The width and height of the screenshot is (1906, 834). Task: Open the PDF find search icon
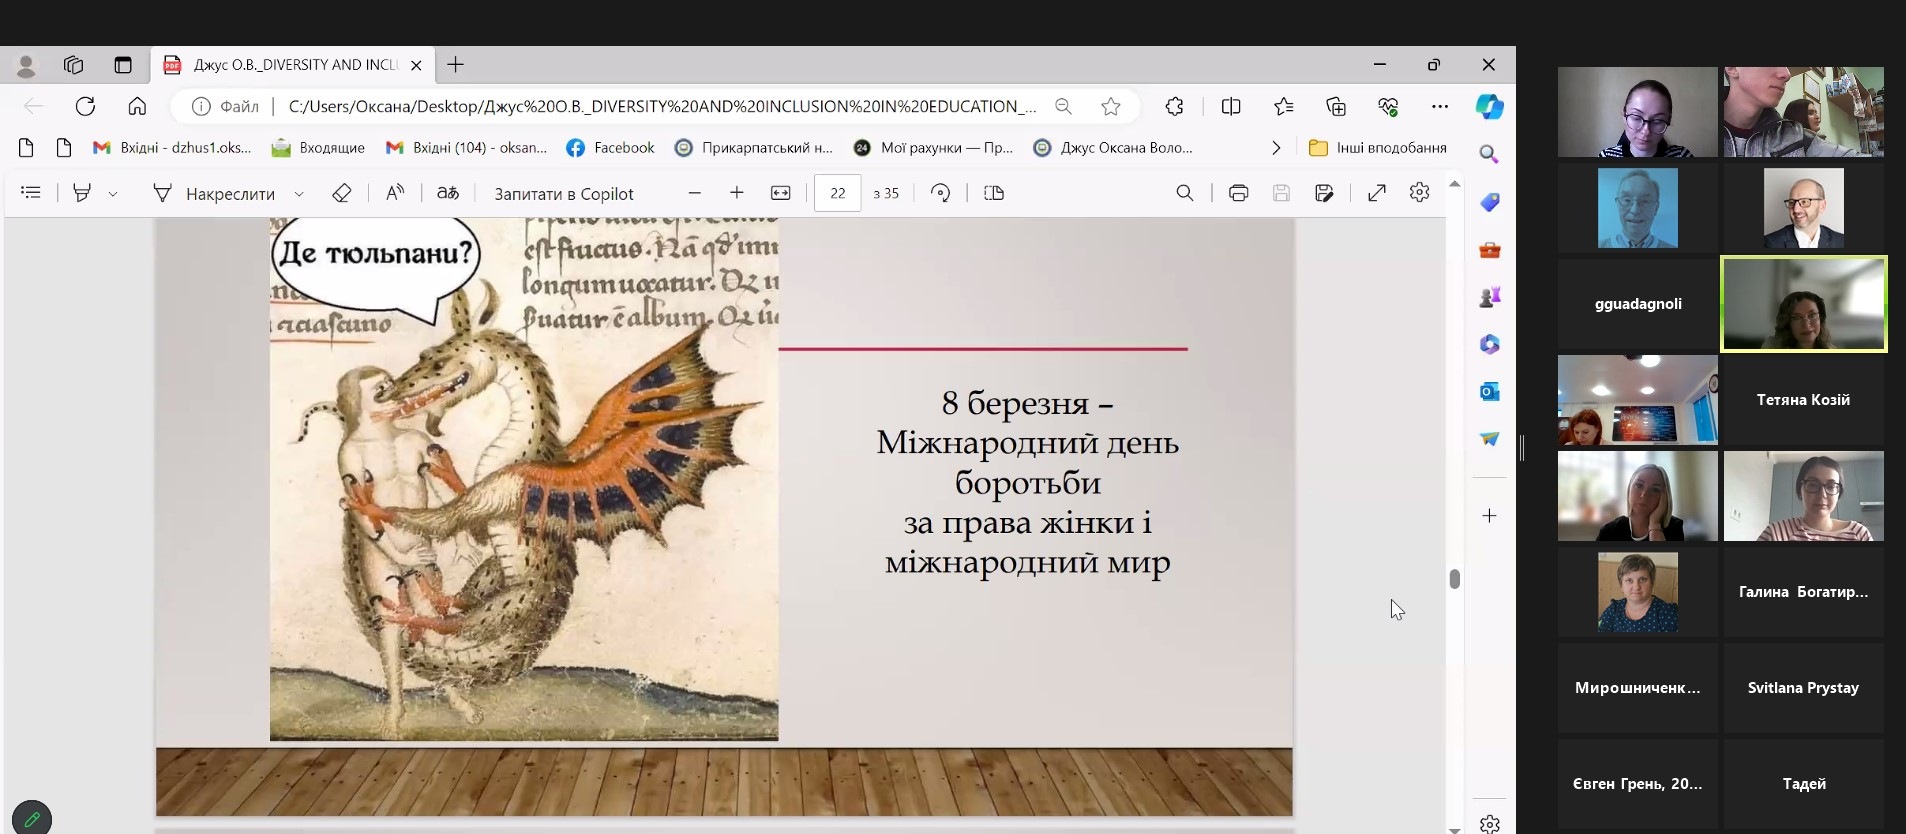pyautogui.click(x=1184, y=193)
